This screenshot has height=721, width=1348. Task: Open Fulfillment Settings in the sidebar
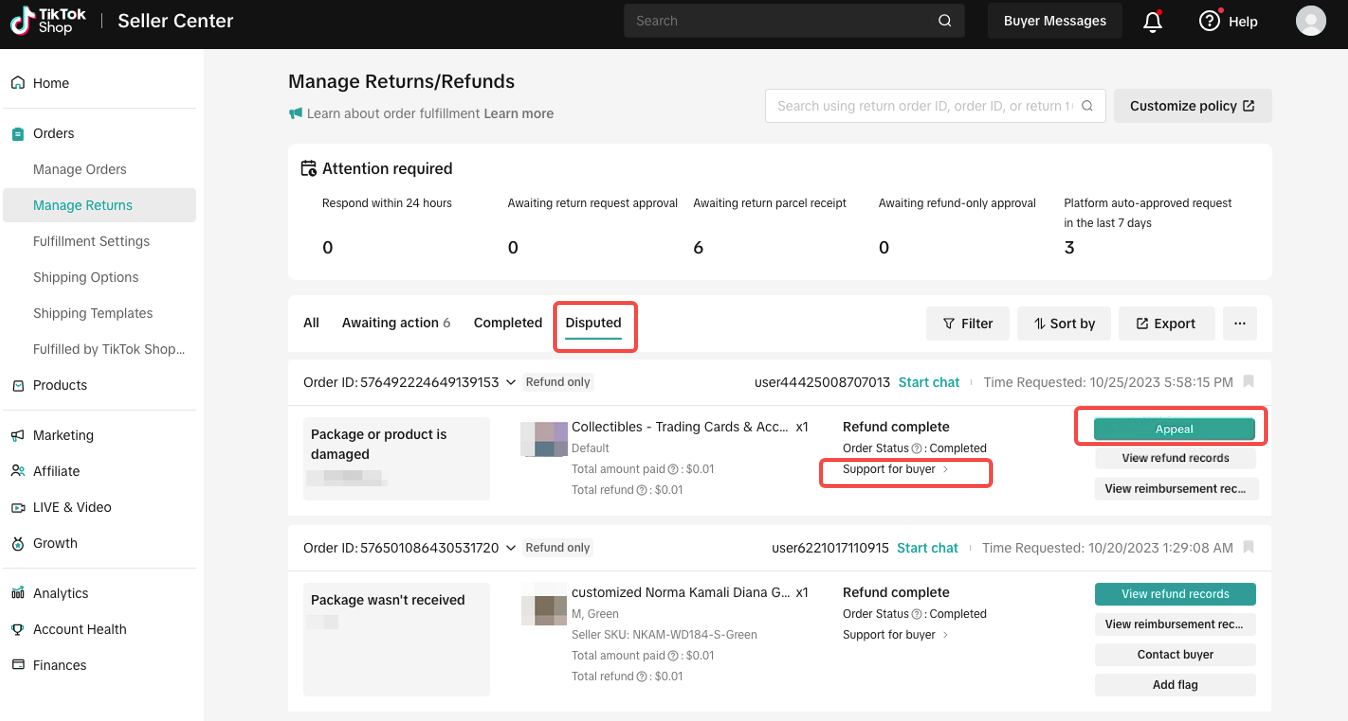click(91, 241)
